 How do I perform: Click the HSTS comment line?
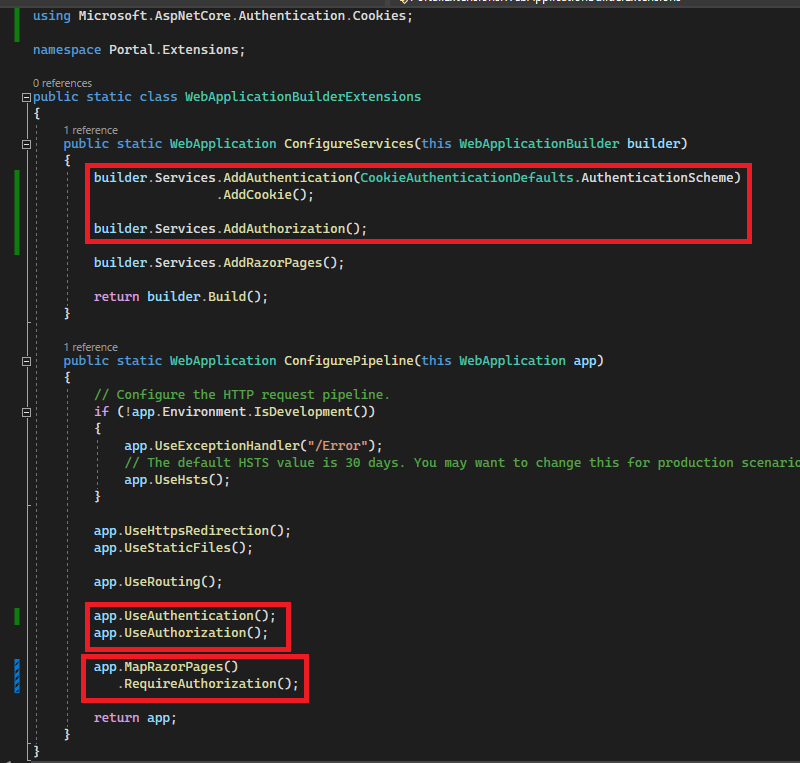click(400, 462)
